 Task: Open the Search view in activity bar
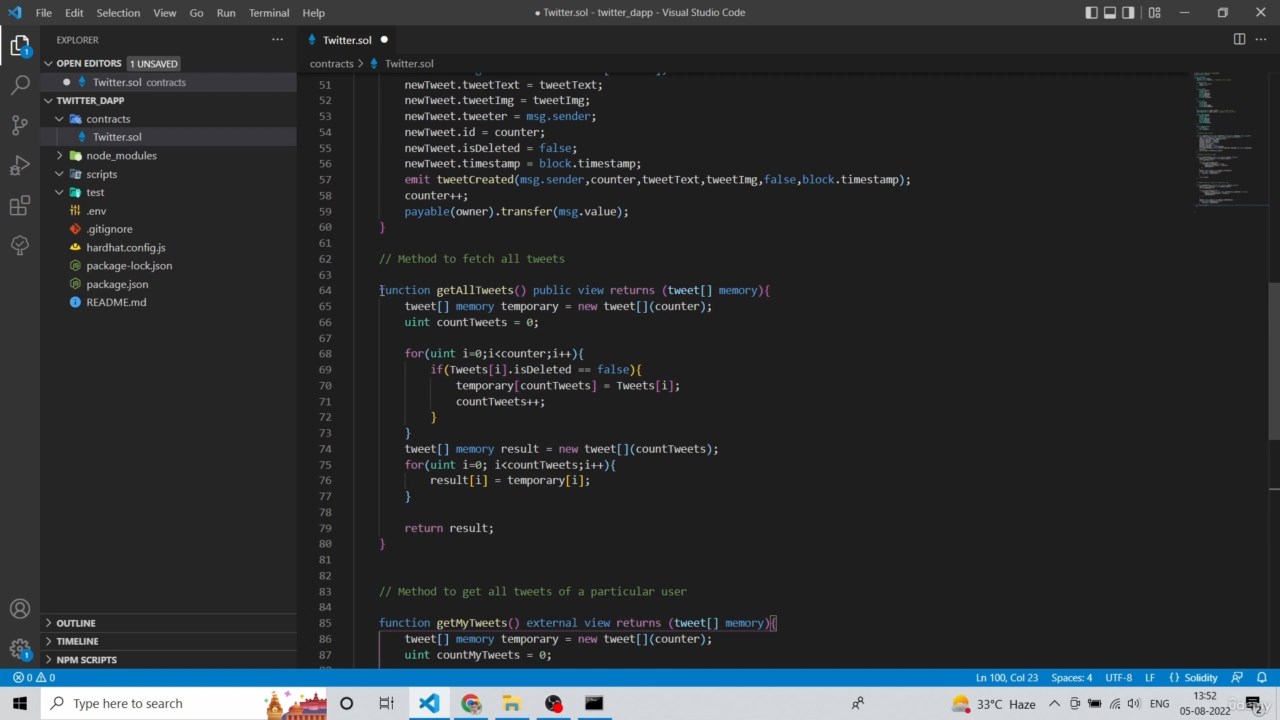pos(20,85)
